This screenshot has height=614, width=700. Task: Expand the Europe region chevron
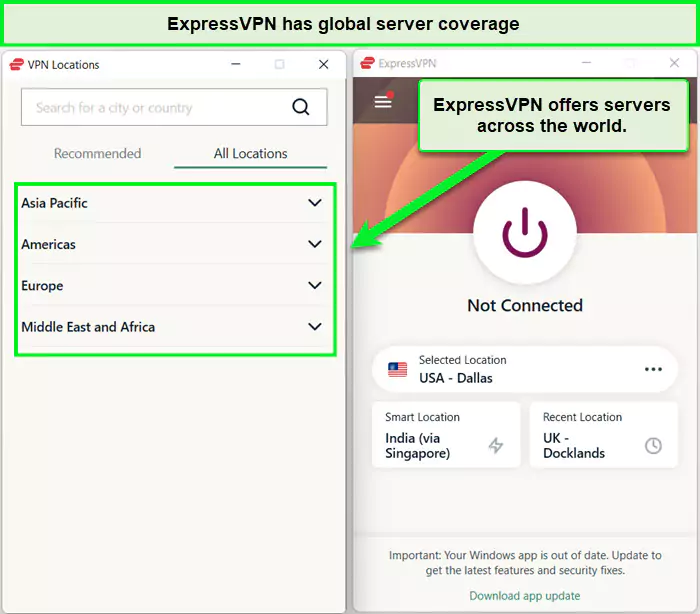point(315,285)
